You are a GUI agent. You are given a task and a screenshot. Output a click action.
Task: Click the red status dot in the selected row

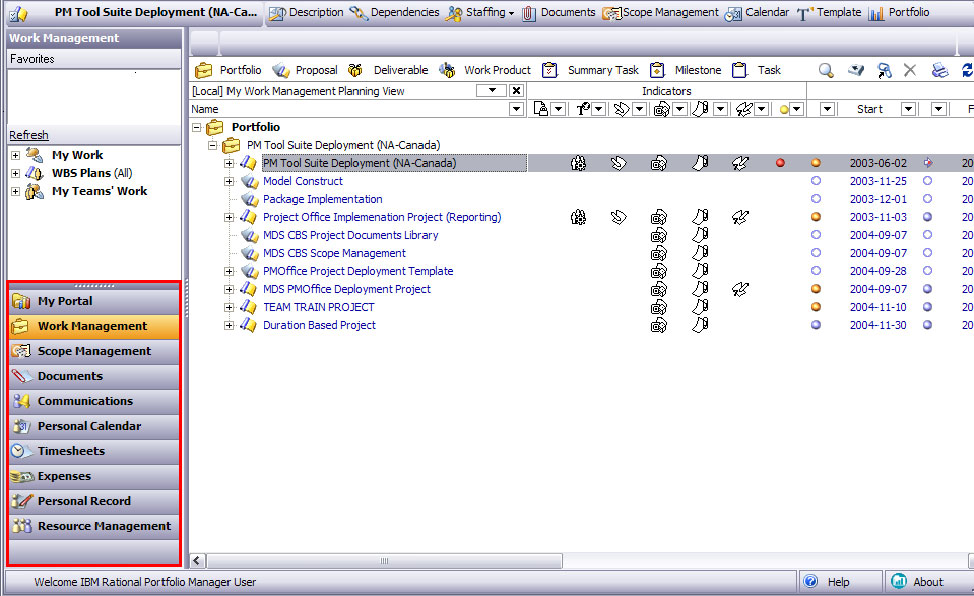[x=780, y=163]
